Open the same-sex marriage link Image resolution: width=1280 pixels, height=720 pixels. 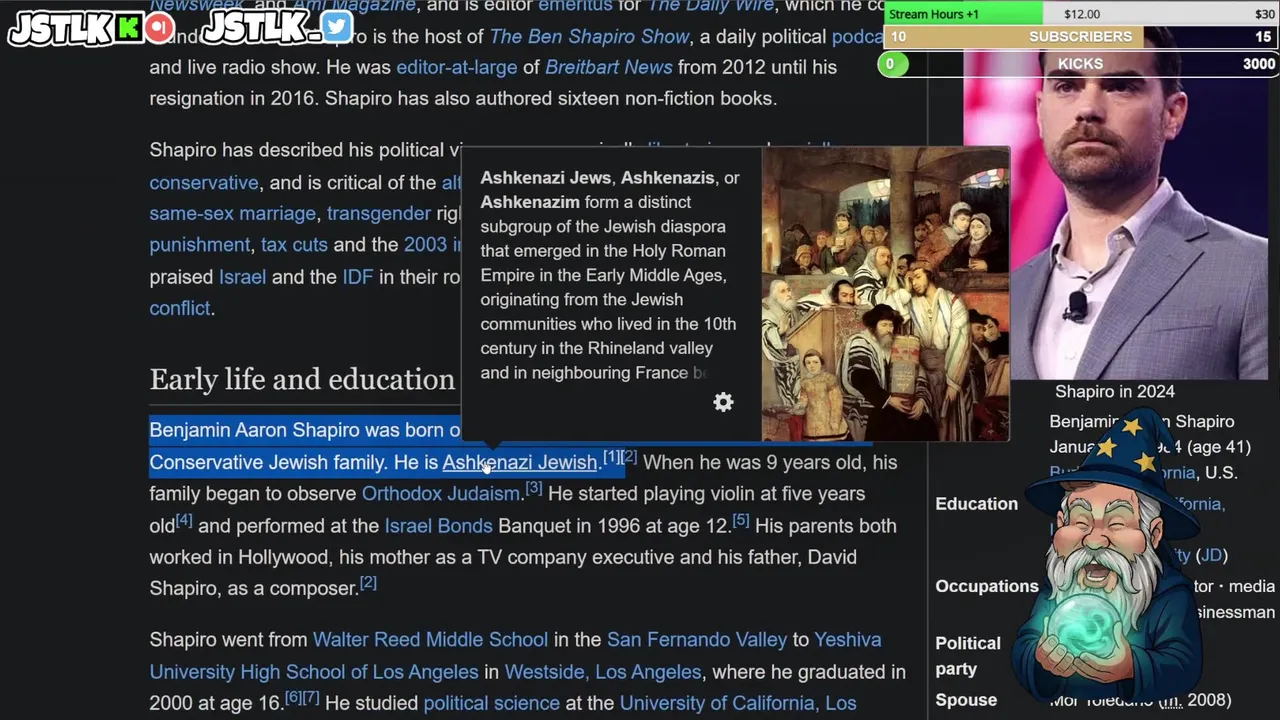click(x=232, y=214)
